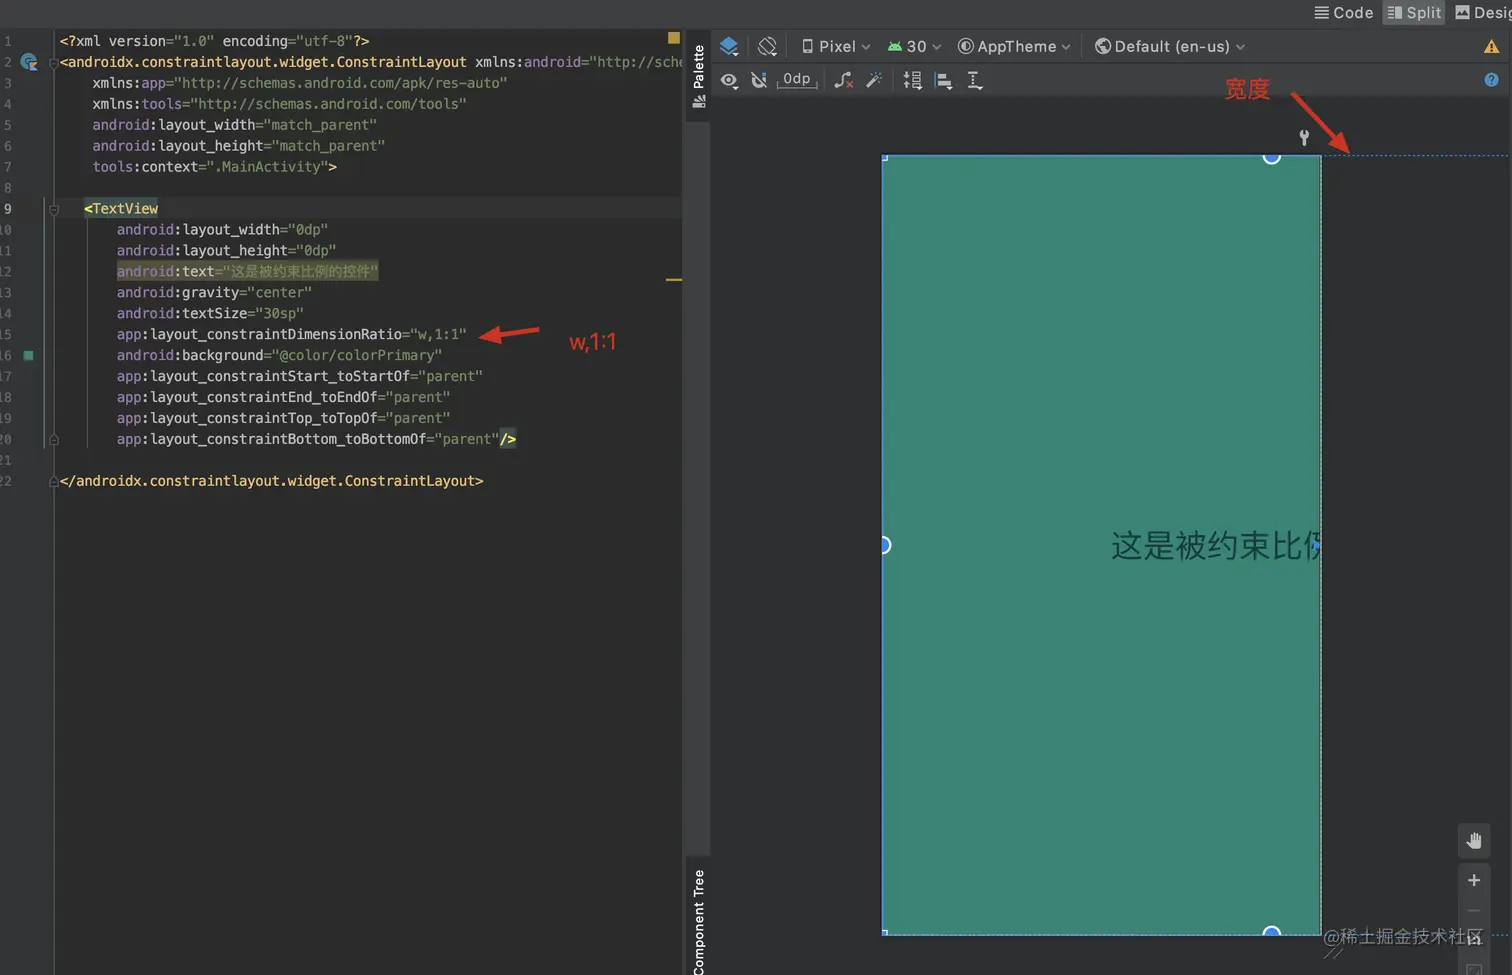Click the yellow inspection indicator in editor
Screen dimensions: 1512x975
[673, 38]
